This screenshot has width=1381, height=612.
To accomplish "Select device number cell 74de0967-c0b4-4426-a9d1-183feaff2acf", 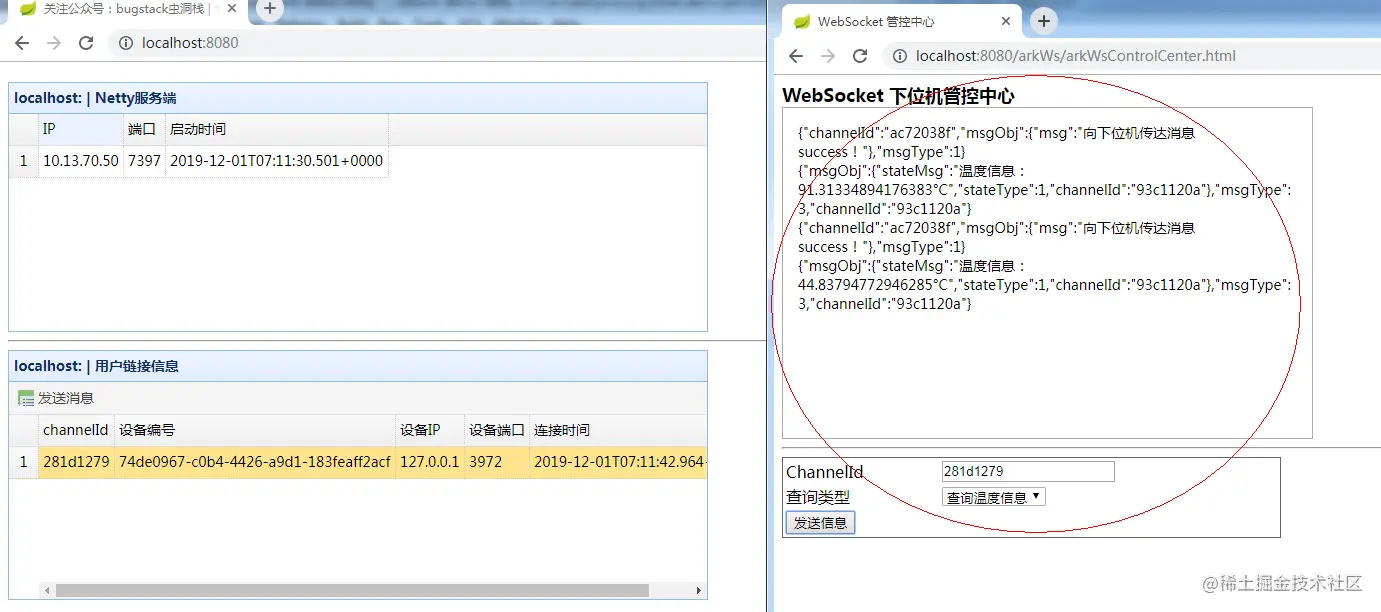I will pos(255,462).
